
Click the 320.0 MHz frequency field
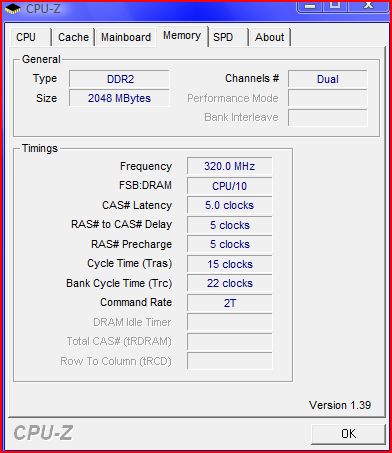229,166
